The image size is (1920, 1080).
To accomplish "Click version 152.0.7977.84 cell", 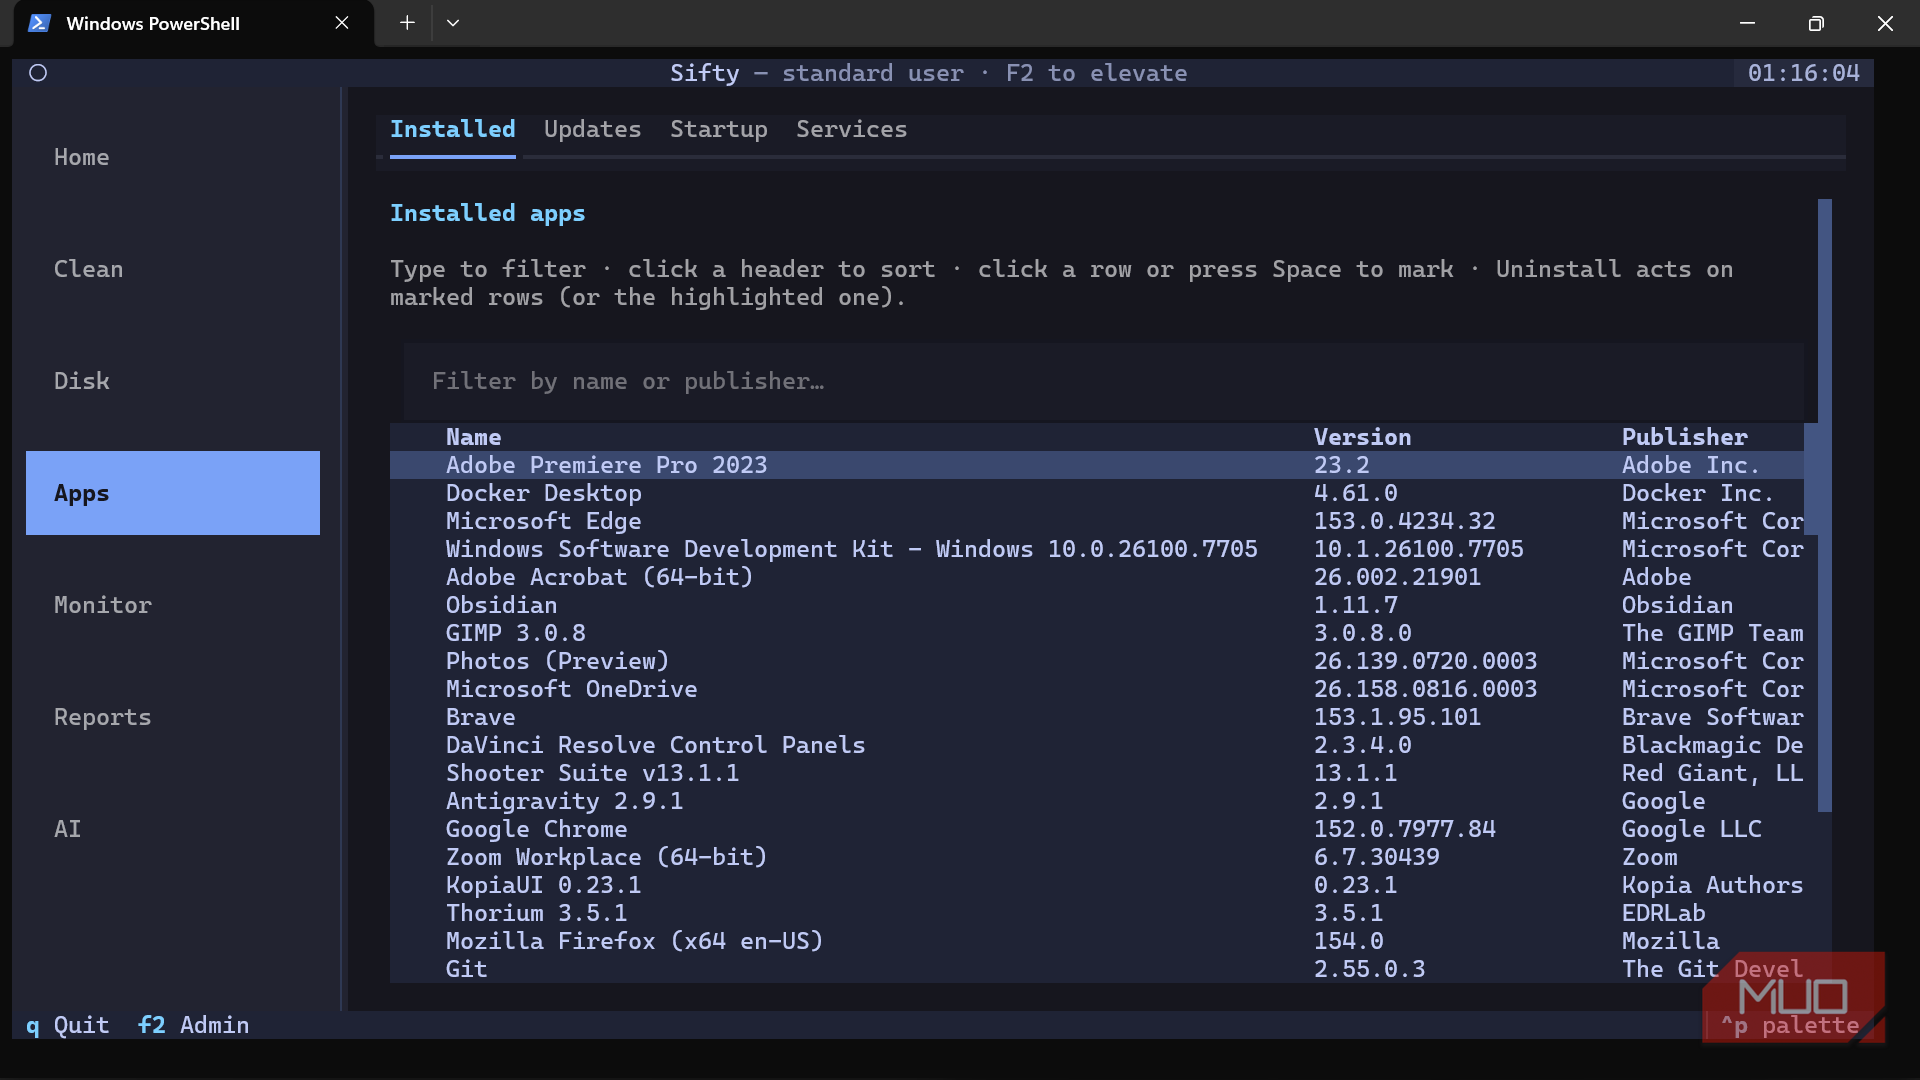I will tap(1404, 829).
